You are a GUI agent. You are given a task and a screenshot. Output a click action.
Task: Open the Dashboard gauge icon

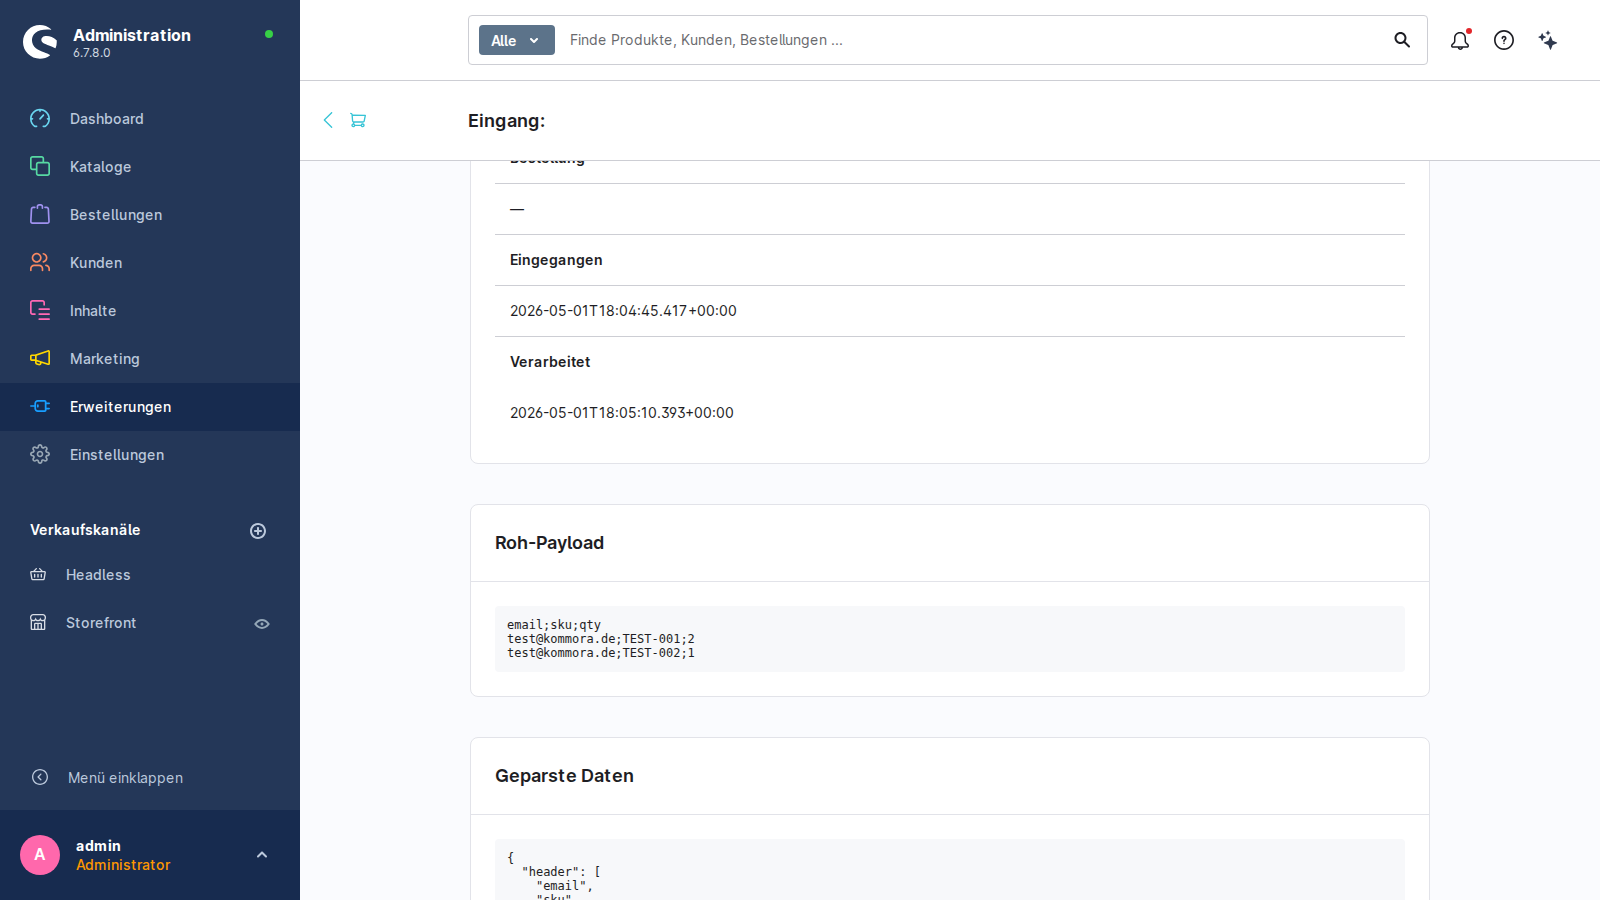(40, 119)
